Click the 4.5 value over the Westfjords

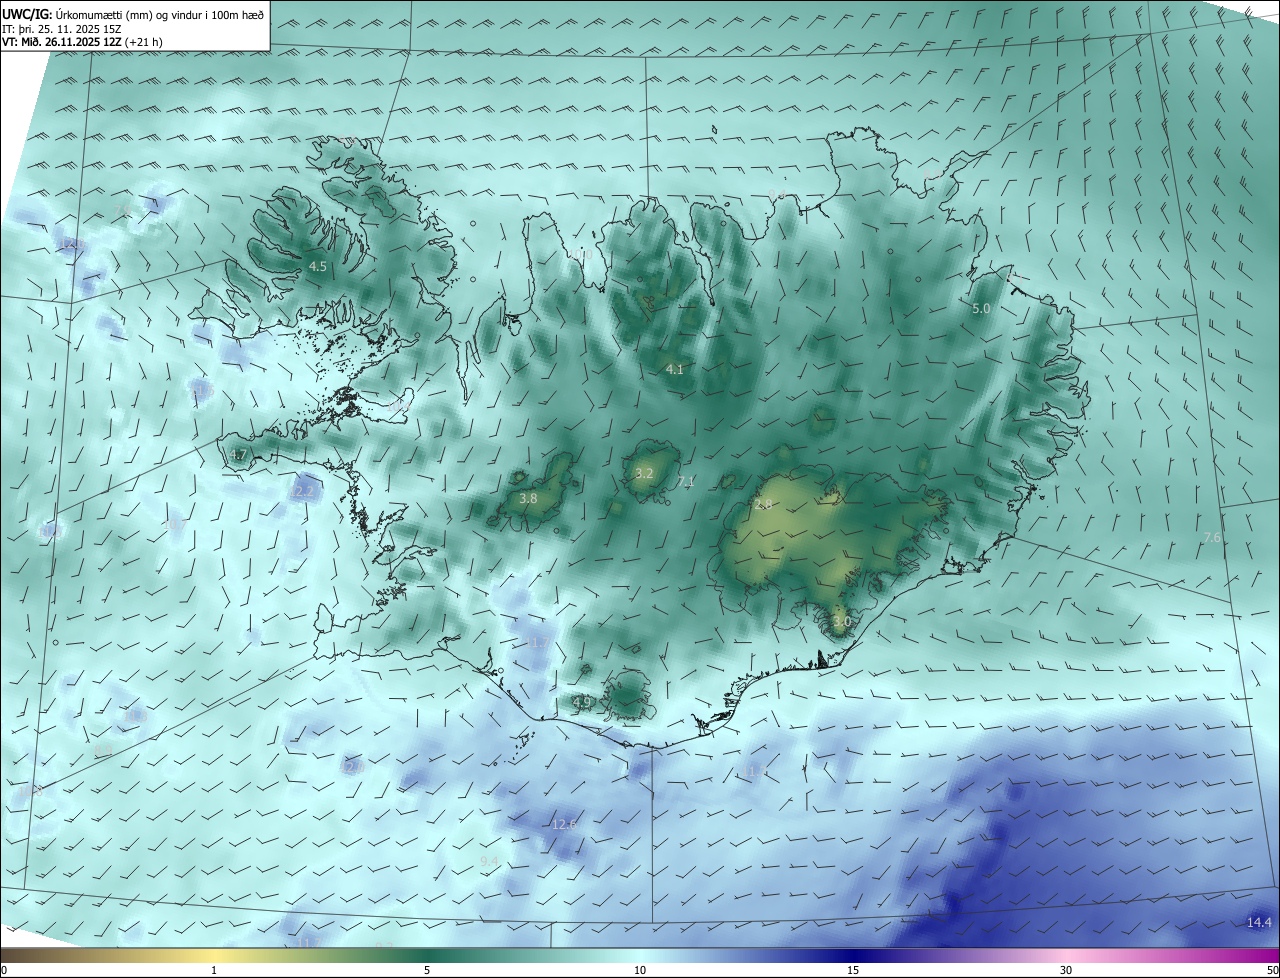coord(318,267)
